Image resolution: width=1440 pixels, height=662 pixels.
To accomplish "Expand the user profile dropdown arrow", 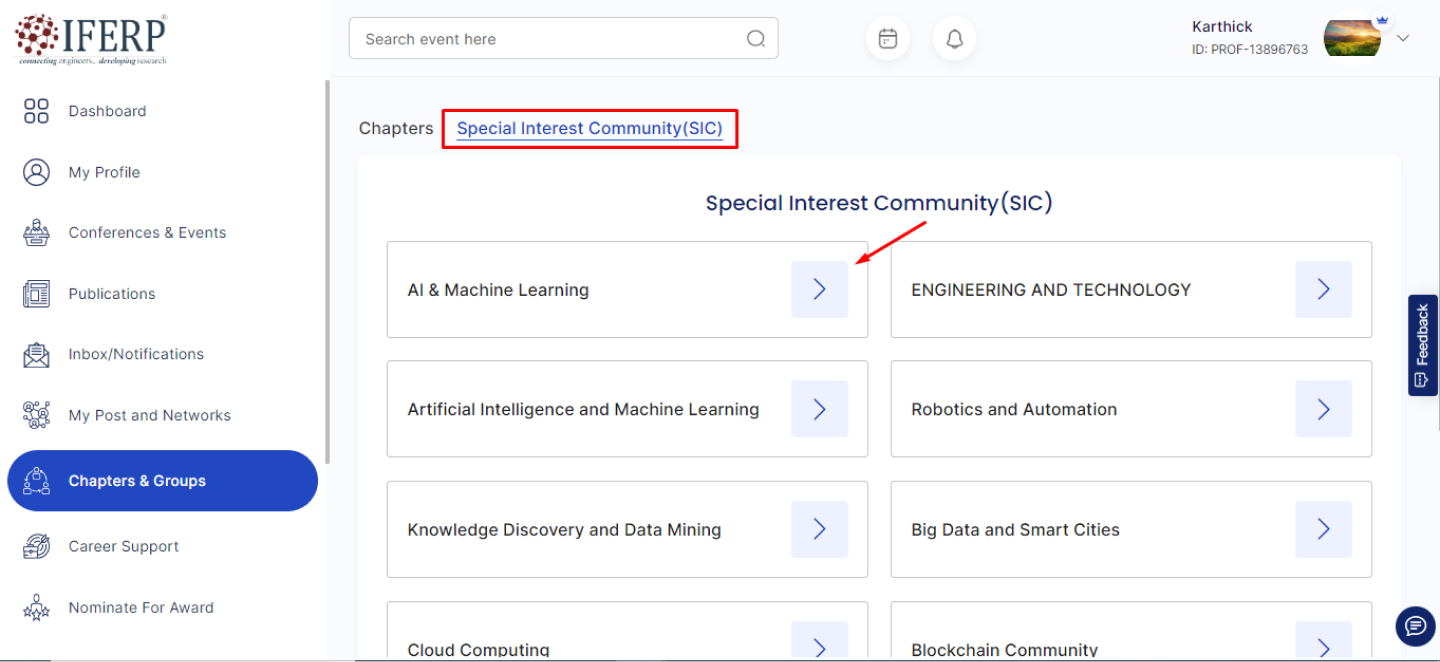I will (x=1403, y=38).
